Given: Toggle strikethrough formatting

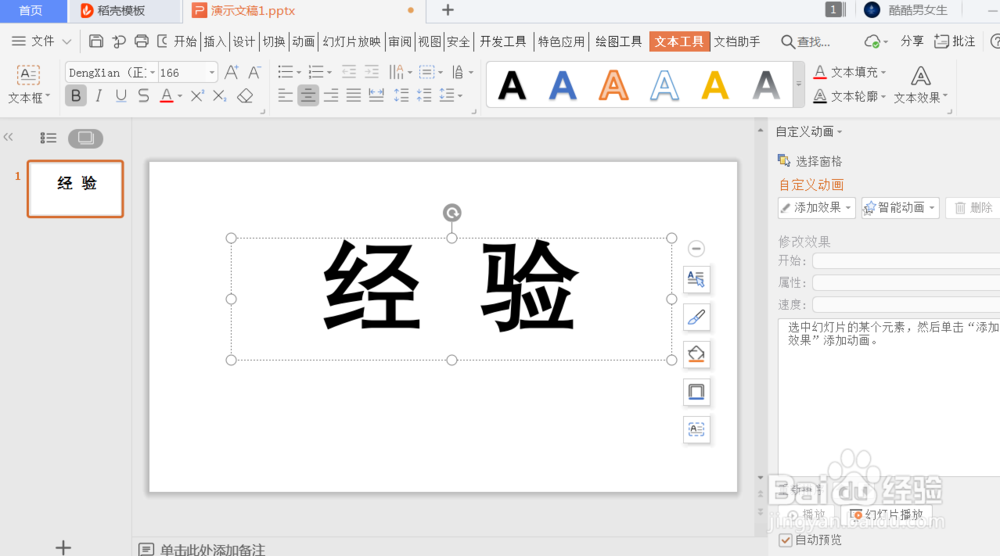Looking at the screenshot, I should pyautogui.click(x=143, y=96).
